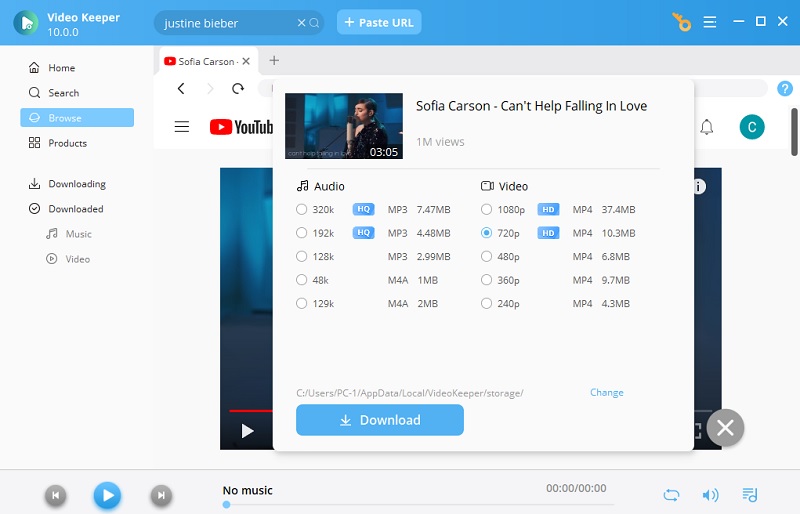Go back in the embedded browser
This screenshot has width=800, height=514.
[181, 88]
